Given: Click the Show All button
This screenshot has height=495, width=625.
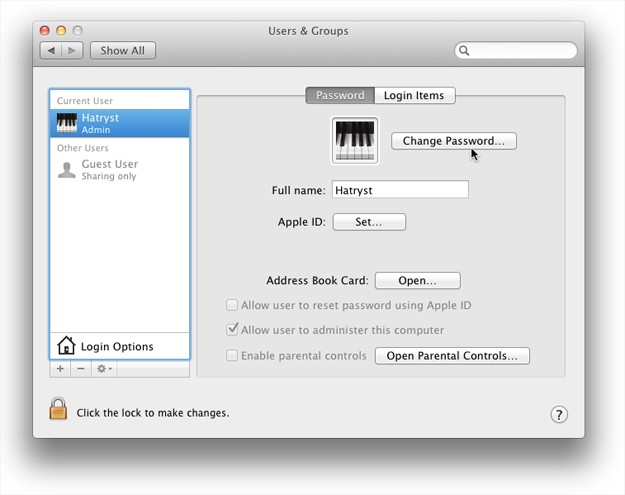Looking at the screenshot, I should click(123, 51).
